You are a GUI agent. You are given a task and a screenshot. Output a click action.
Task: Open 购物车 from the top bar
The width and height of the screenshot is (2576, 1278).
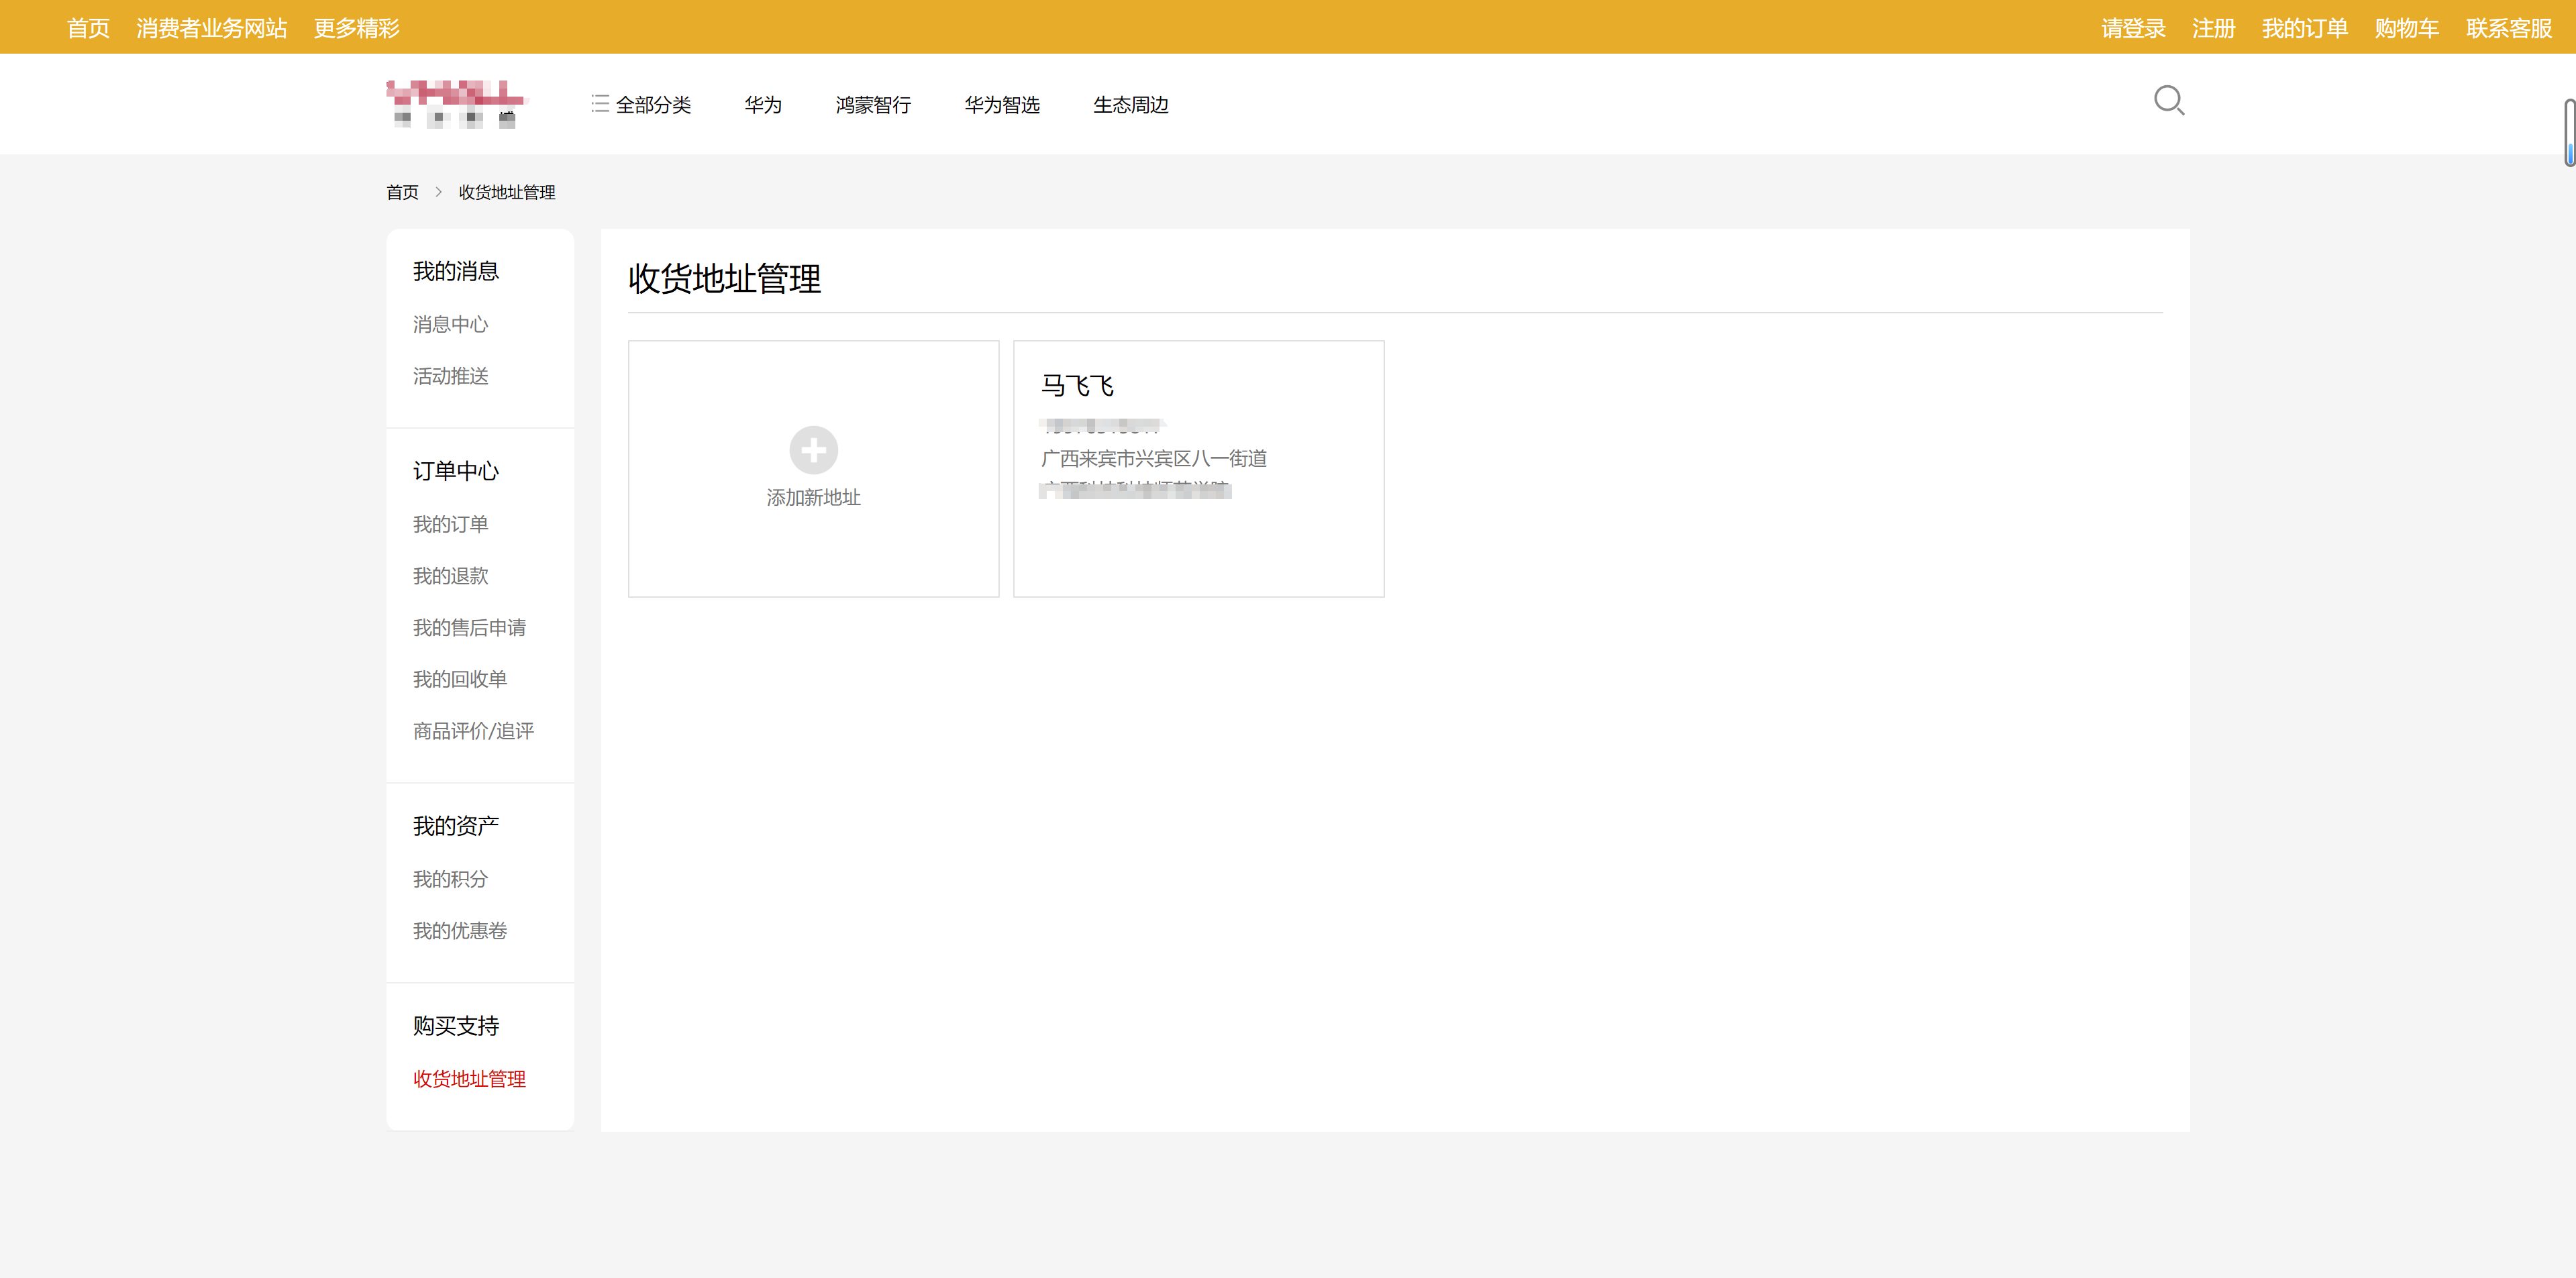pyautogui.click(x=2406, y=28)
